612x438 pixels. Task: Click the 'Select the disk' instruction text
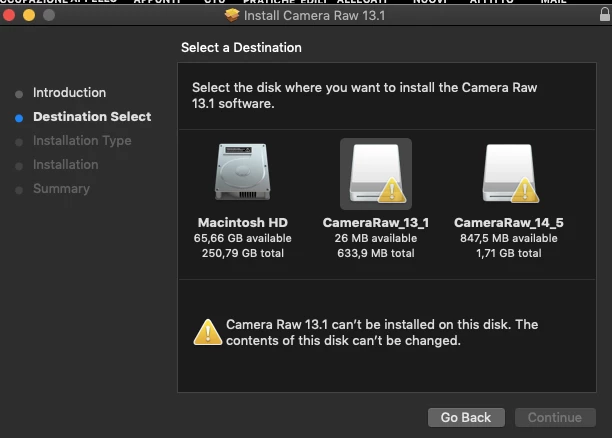(x=365, y=95)
